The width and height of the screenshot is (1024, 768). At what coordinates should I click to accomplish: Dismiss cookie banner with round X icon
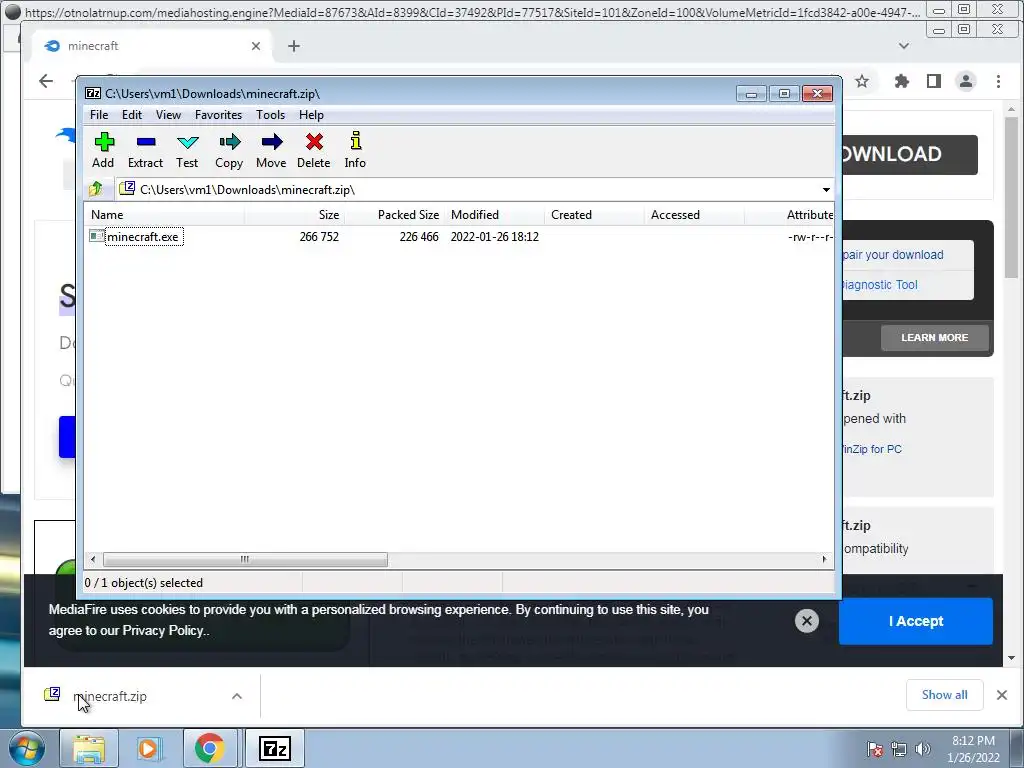(x=807, y=620)
